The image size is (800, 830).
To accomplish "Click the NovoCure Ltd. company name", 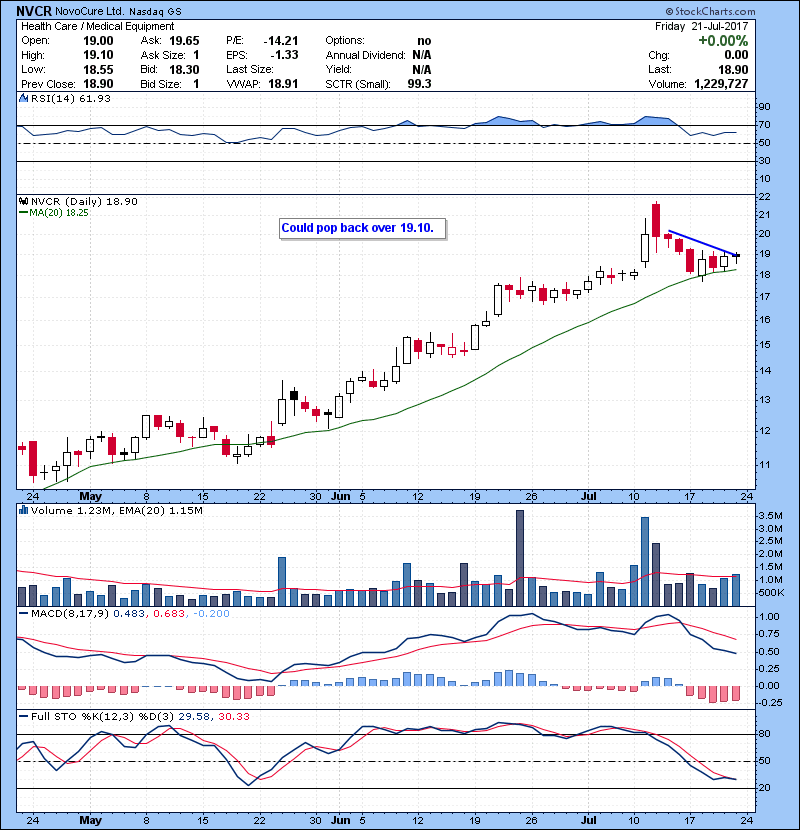I will (89, 11).
